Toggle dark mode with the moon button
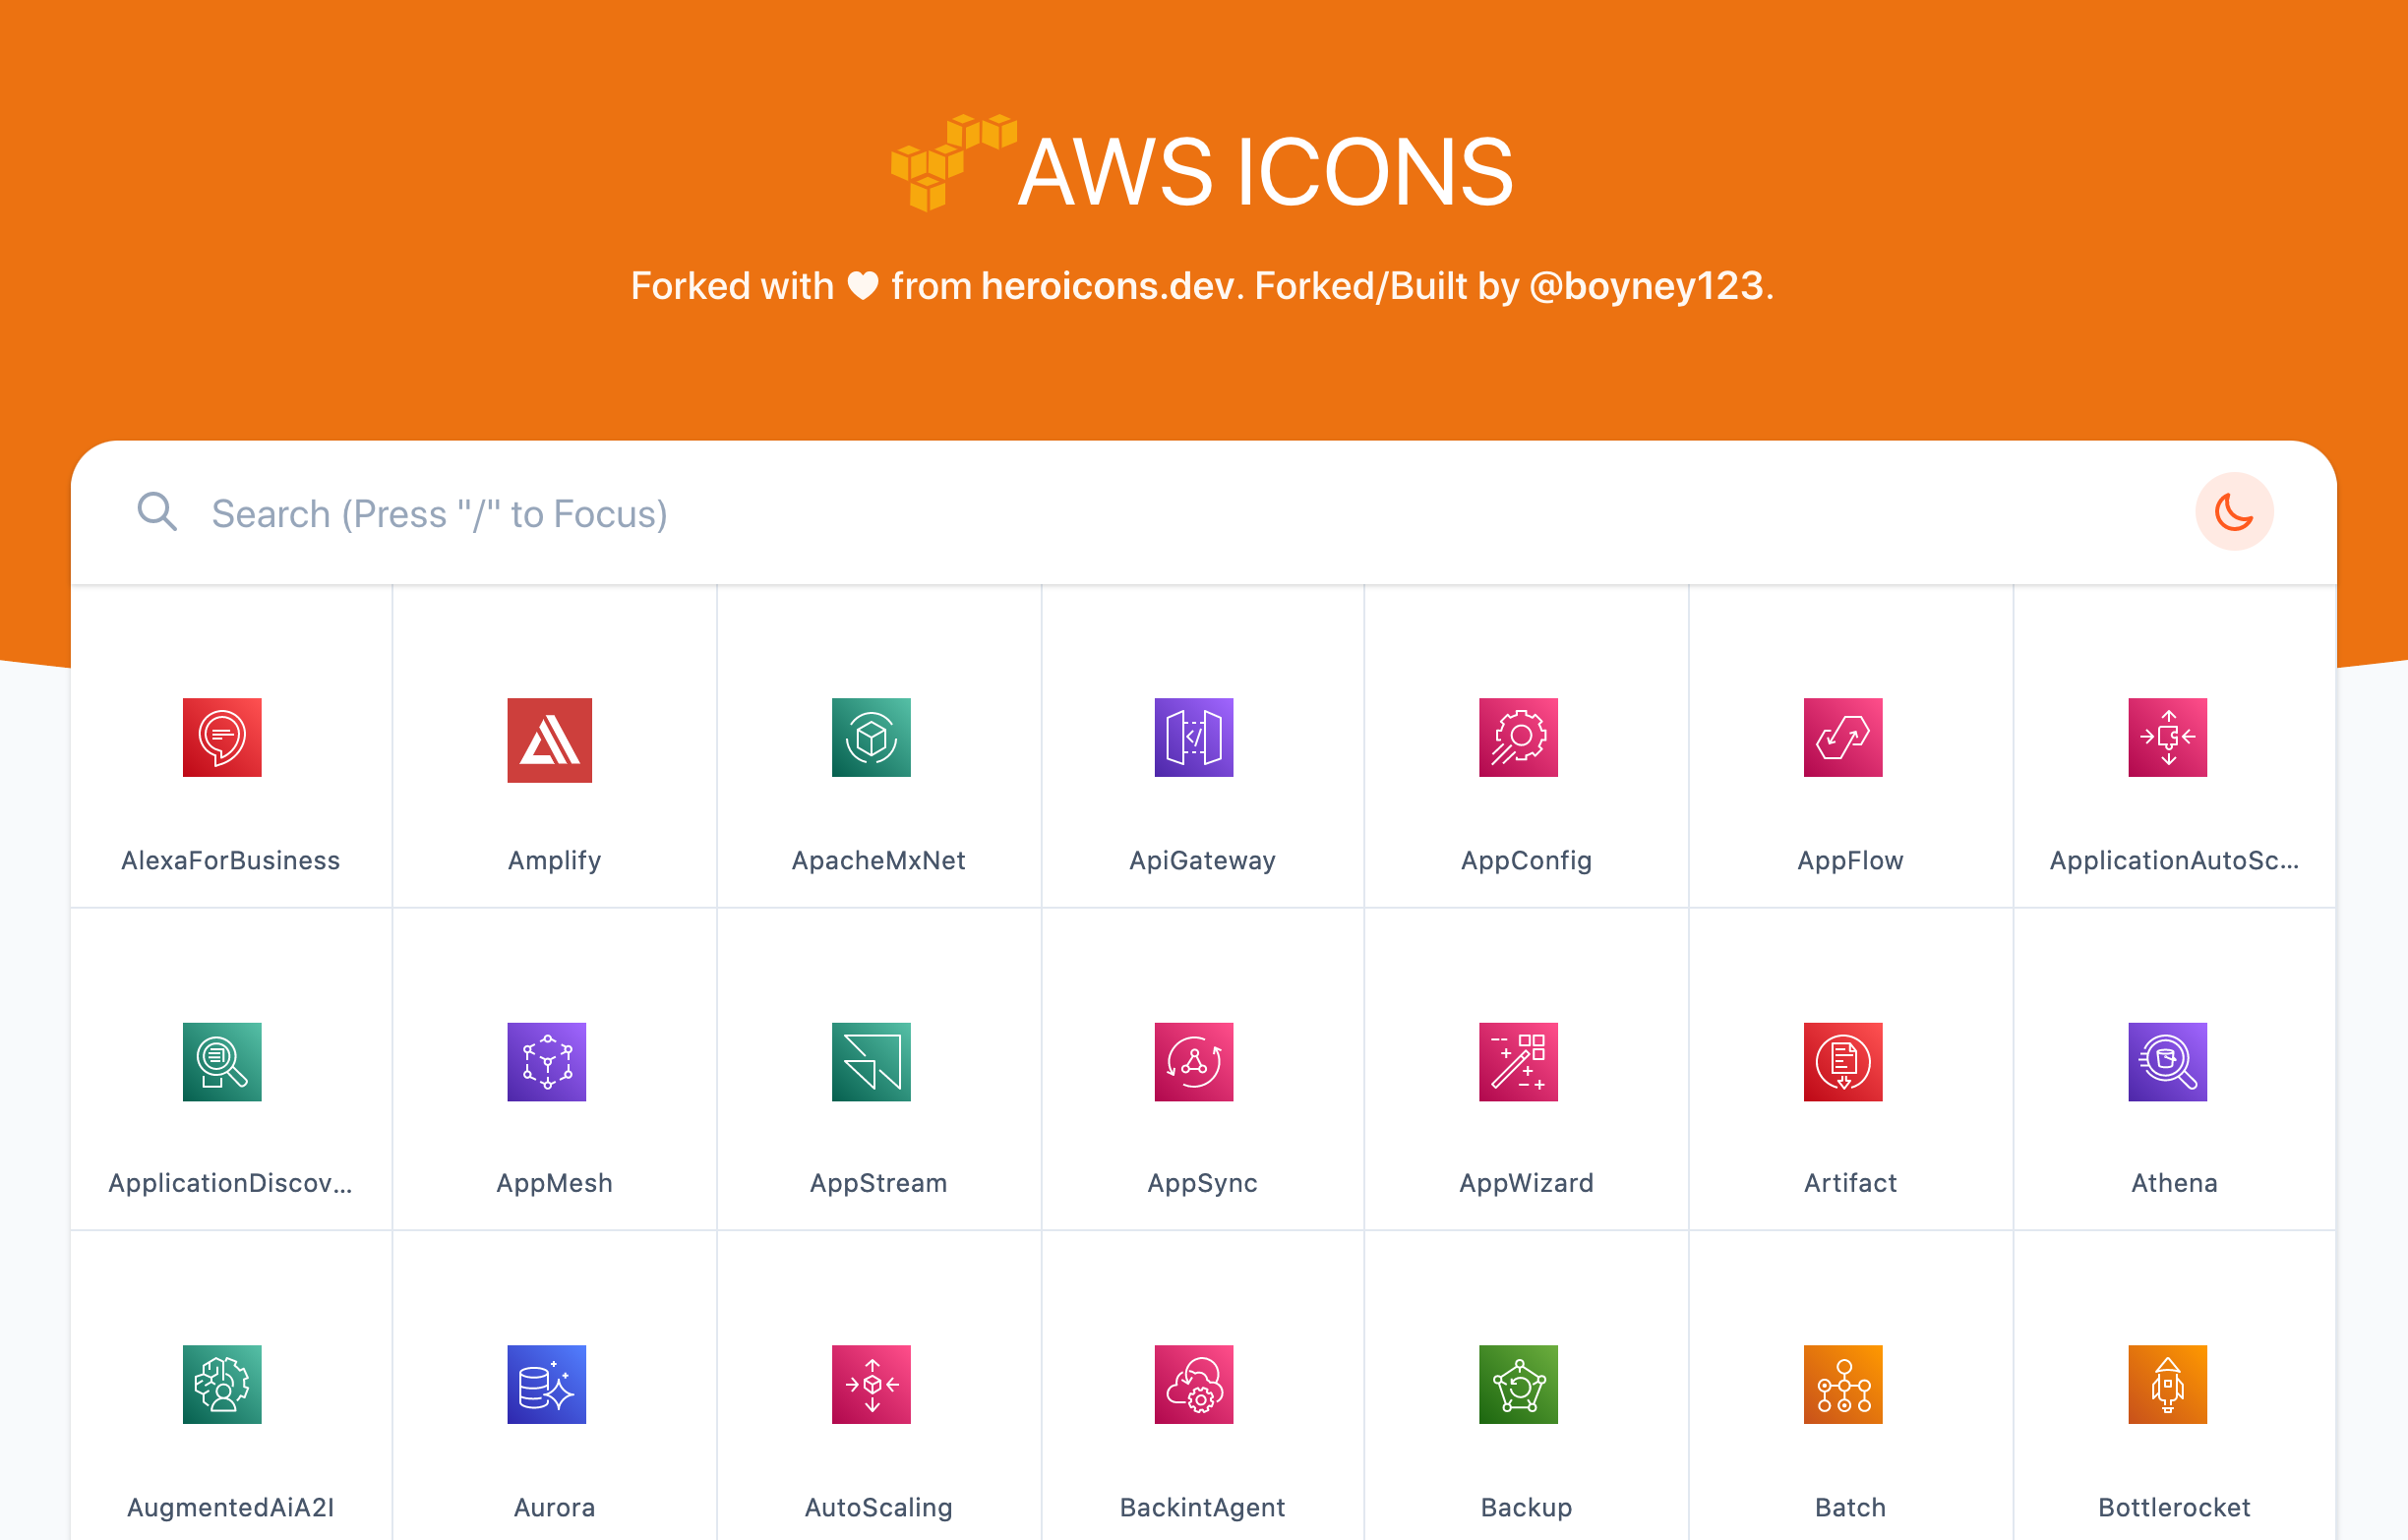Screen dimensions: 2408x1540 coord(2235,511)
